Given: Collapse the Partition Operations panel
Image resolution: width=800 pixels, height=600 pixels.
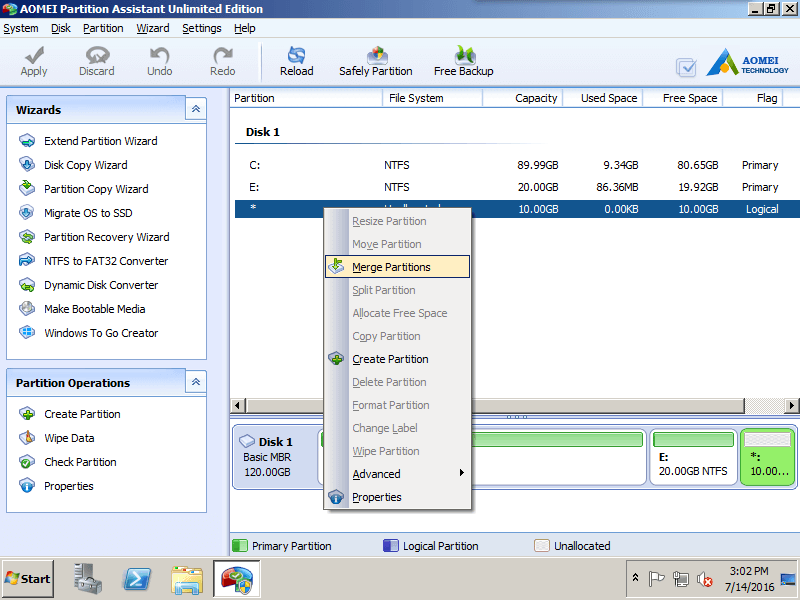Looking at the screenshot, I should tap(196, 382).
